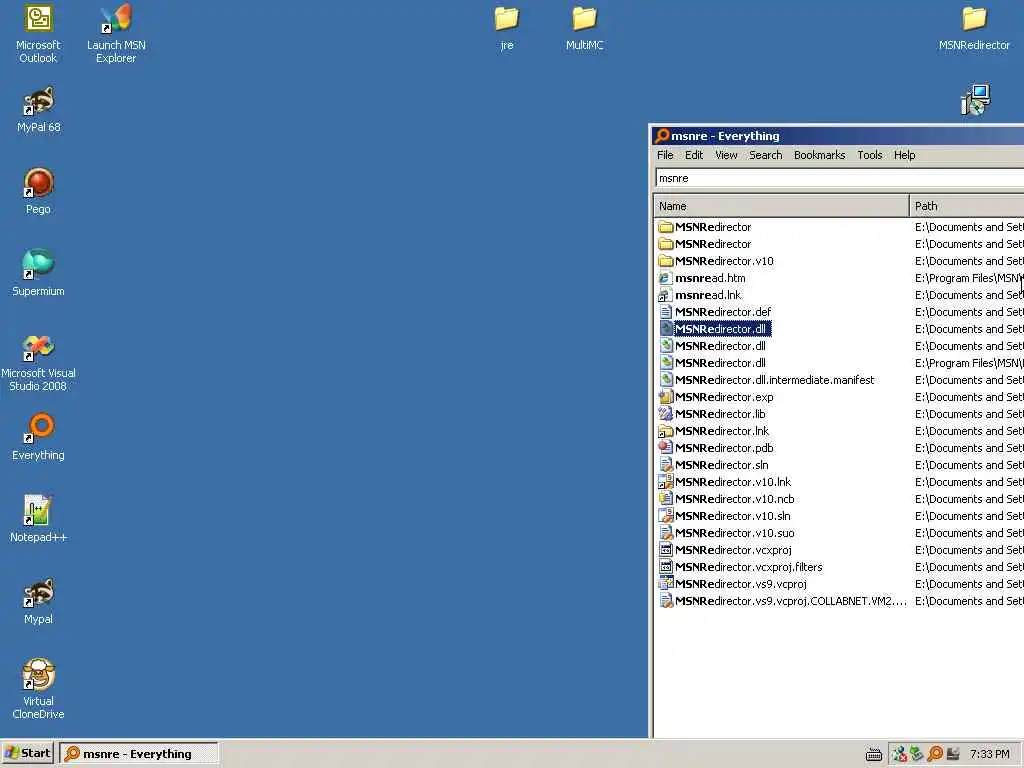Image resolution: width=1024 pixels, height=768 pixels.
Task: Click the msnre - Everything taskbar button
Action: pos(138,754)
